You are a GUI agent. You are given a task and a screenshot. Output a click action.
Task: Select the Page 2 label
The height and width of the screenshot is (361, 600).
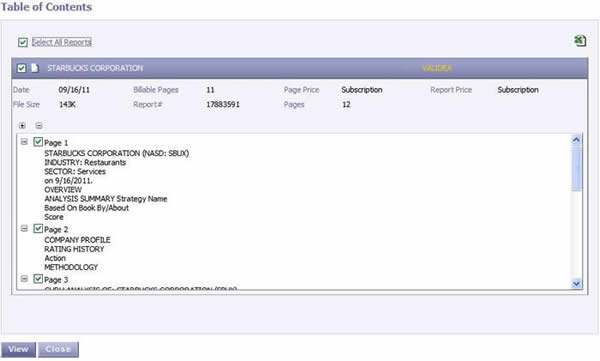[56, 230]
